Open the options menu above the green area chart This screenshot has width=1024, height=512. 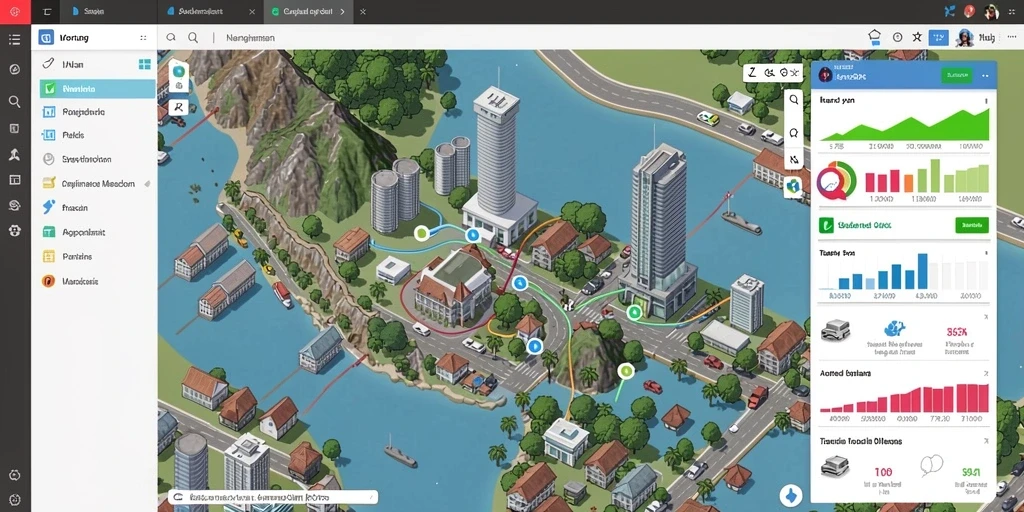coord(985,101)
